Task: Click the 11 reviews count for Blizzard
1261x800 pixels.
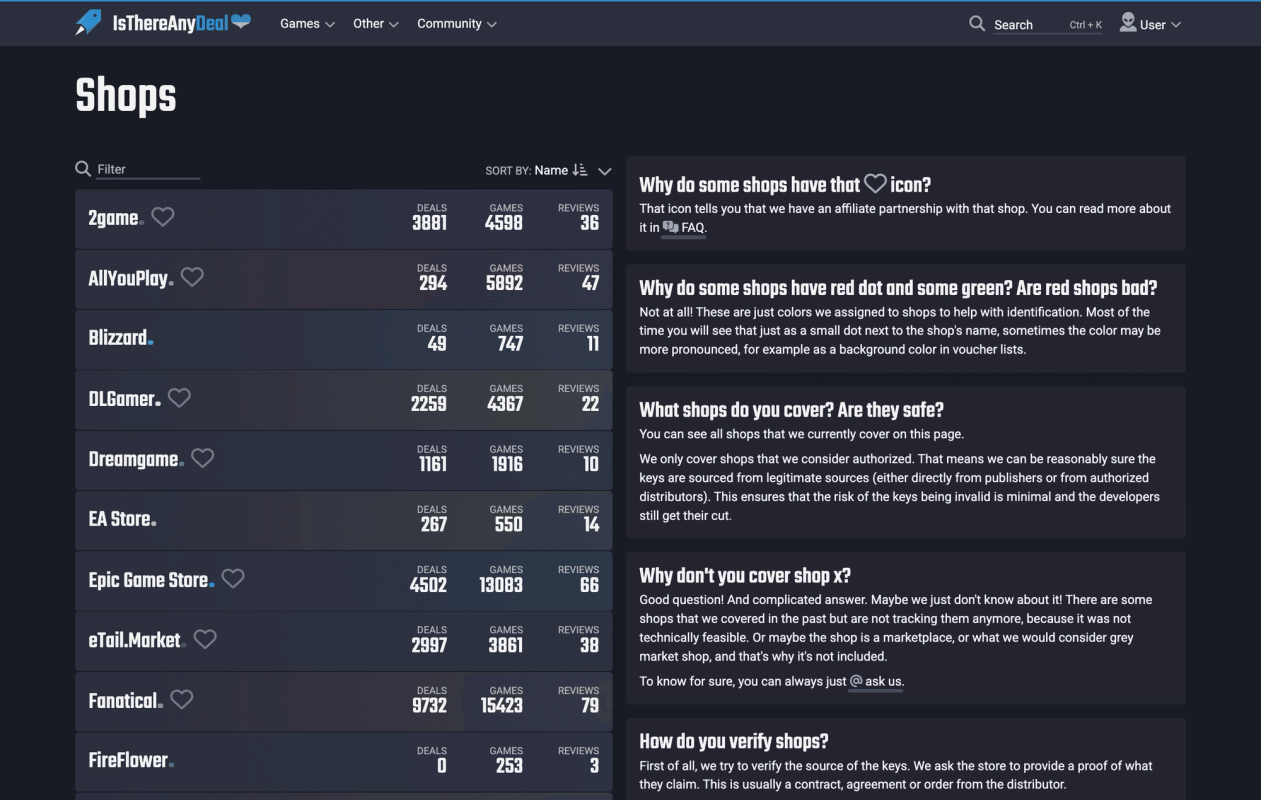Action: coord(593,343)
